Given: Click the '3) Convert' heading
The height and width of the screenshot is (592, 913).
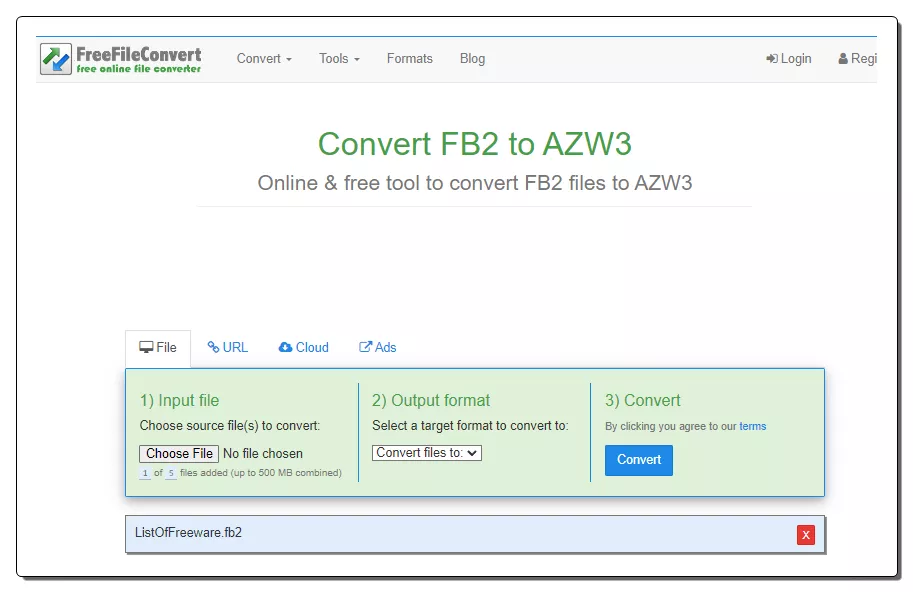Looking at the screenshot, I should point(643,400).
